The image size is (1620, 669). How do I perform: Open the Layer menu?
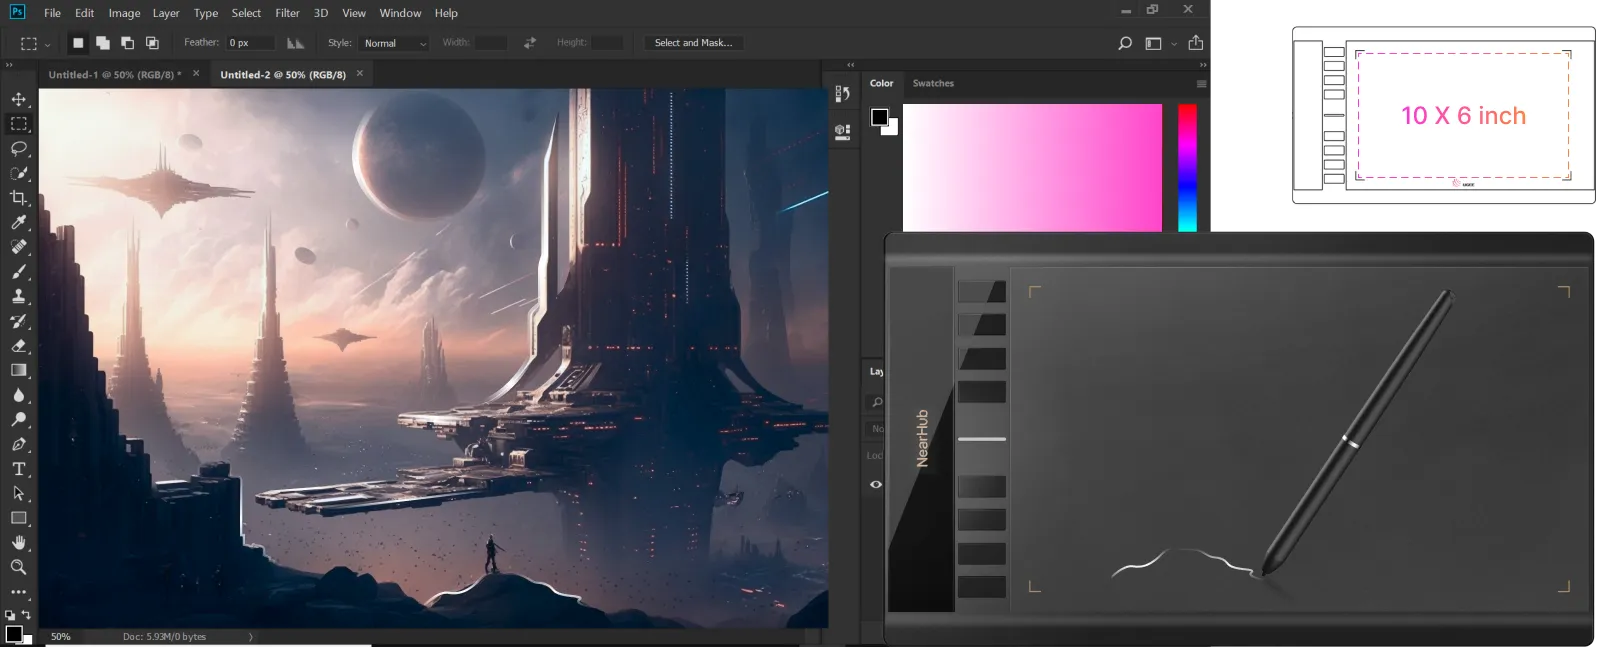[166, 13]
